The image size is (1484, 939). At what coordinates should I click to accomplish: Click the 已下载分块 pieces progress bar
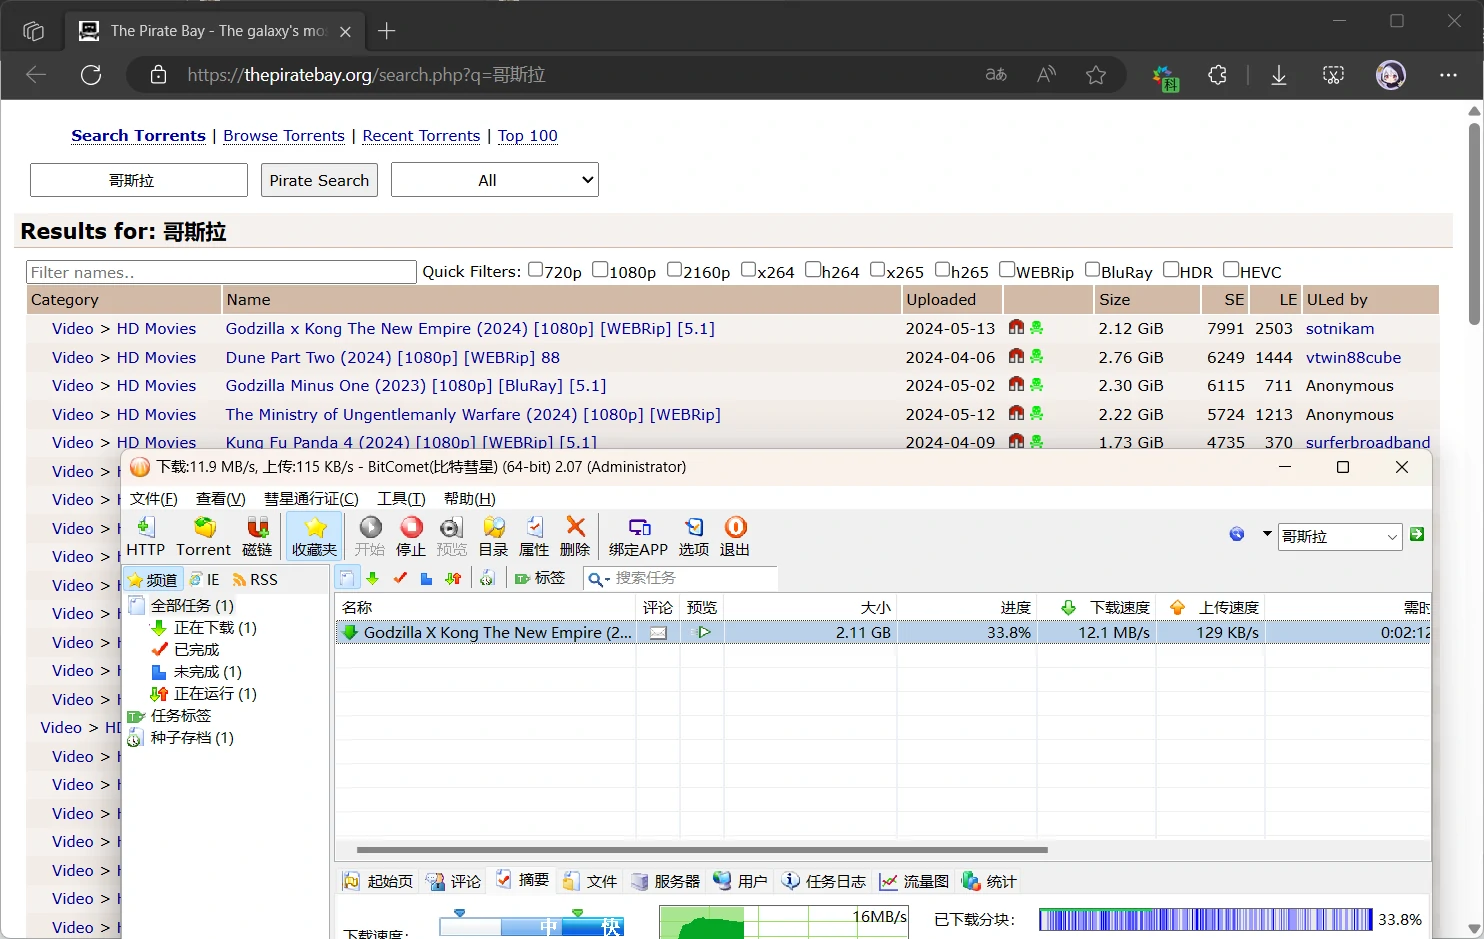tap(1206, 919)
